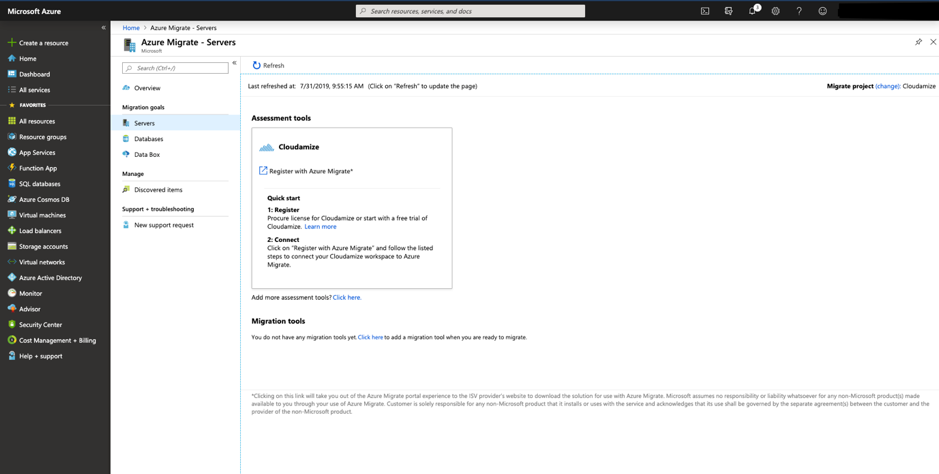Image resolution: width=939 pixels, height=474 pixels.
Task: Click the All resources grid icon
Action: pos(11,121)
